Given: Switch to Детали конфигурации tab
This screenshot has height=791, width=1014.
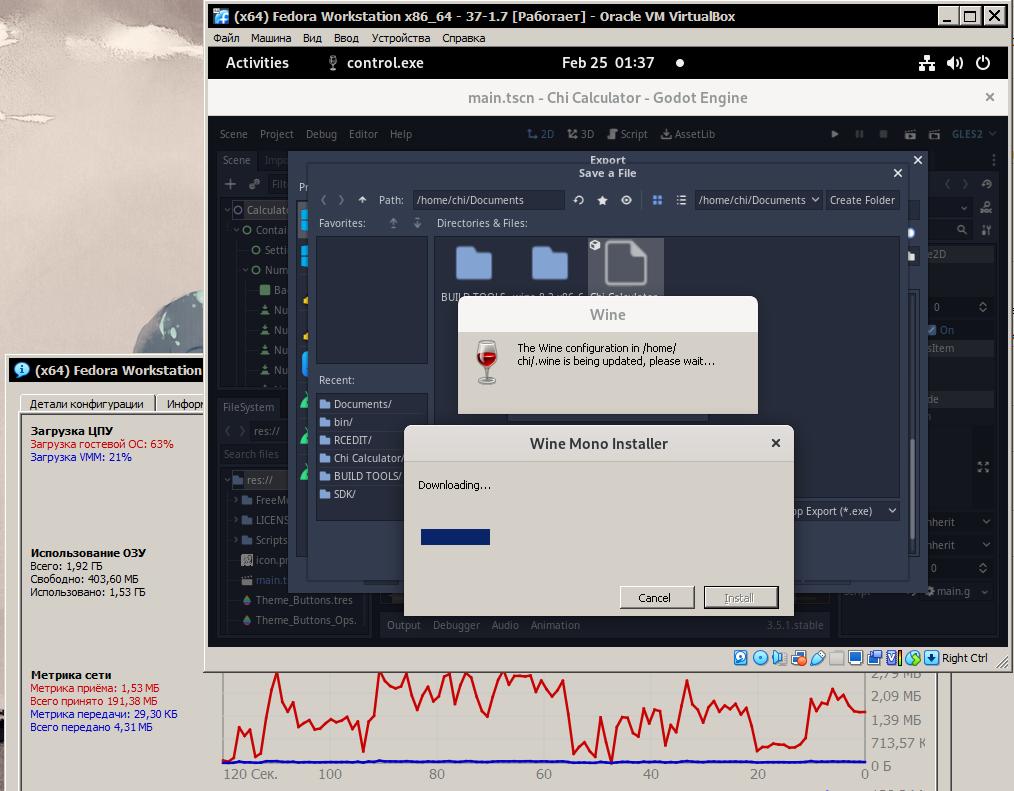Looking at the screenshot, I should click(87, 404).
